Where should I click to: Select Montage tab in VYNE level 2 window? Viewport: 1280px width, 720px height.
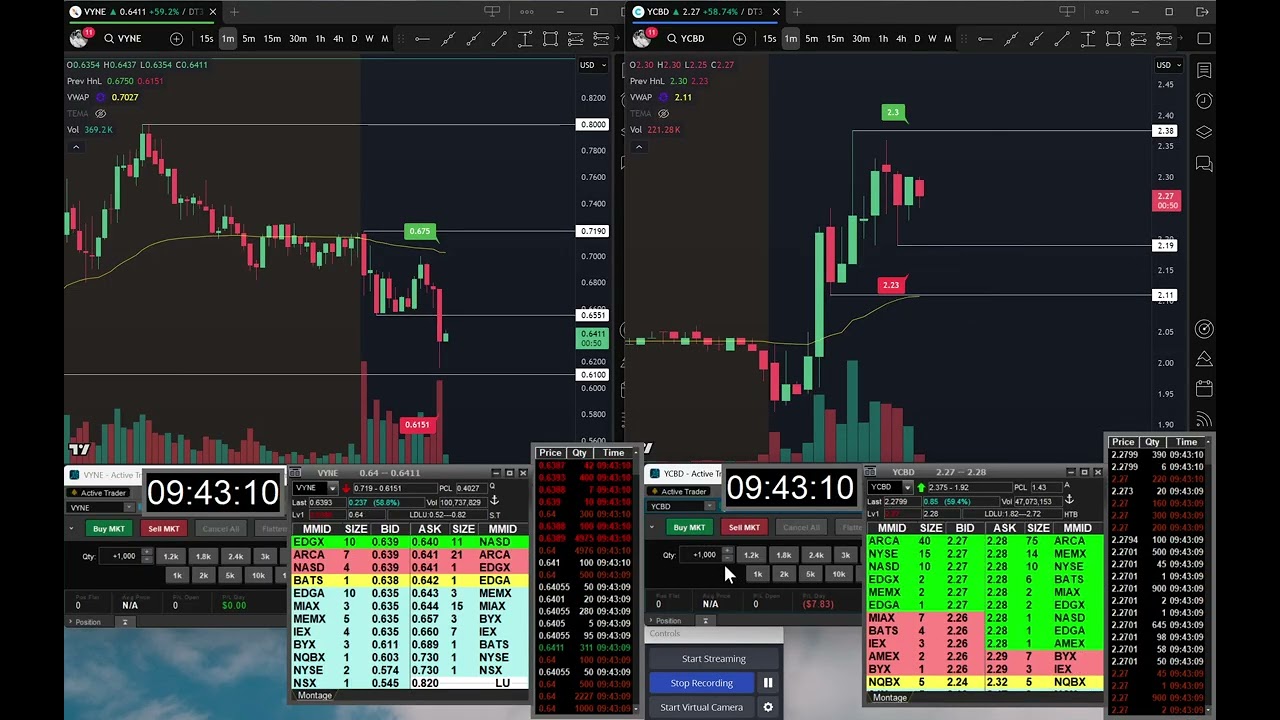(x=314, y=695)
